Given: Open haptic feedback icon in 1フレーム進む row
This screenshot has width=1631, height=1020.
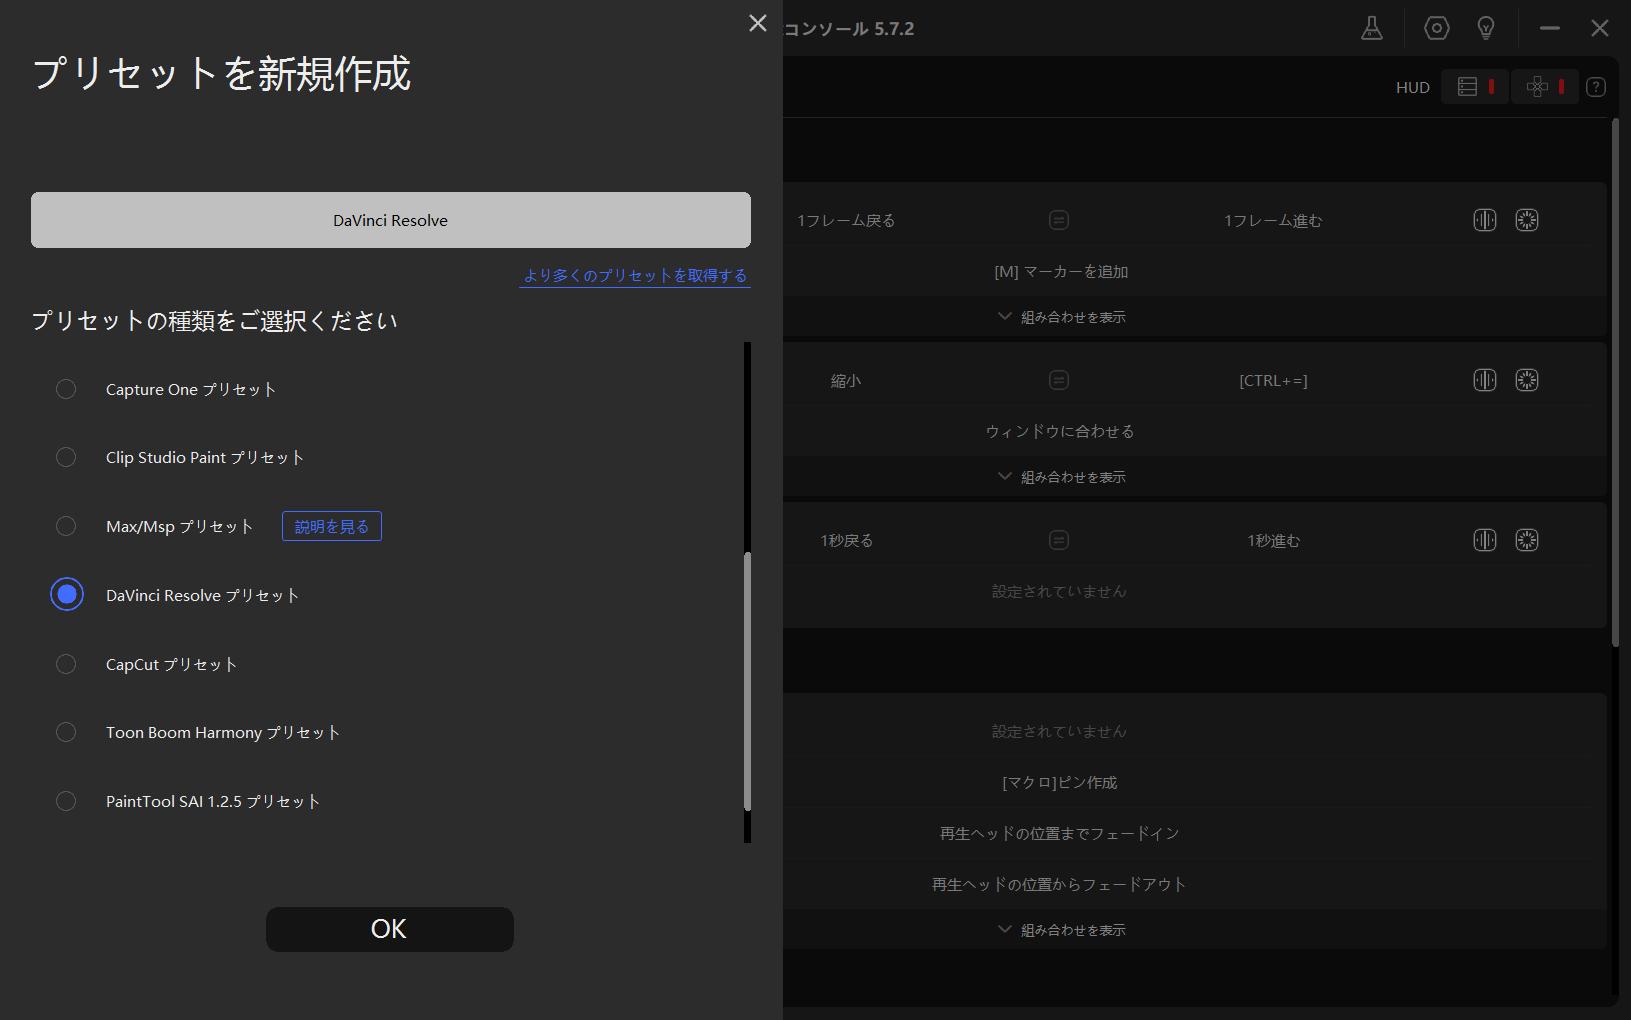Looking at the screenshot, I should tap(1485, 220).
